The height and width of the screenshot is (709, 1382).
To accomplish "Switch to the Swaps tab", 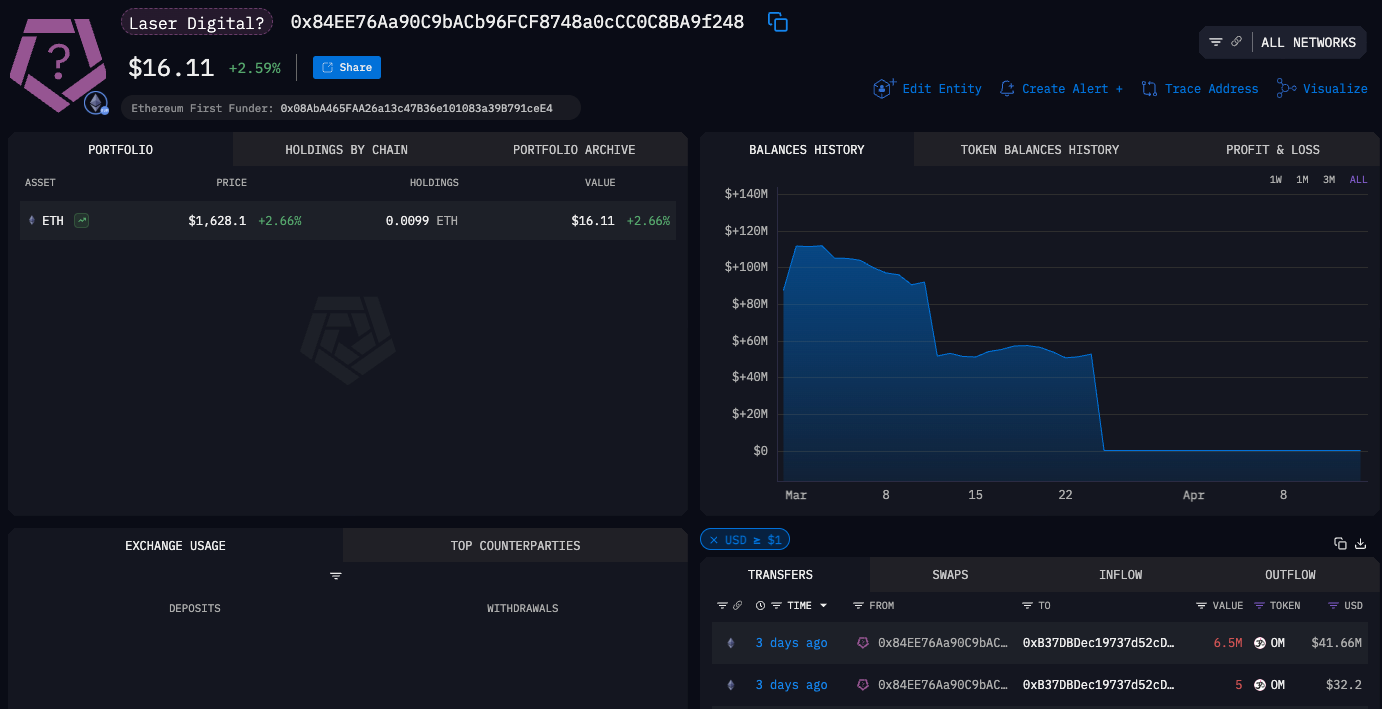I will (x=950, y=574).
